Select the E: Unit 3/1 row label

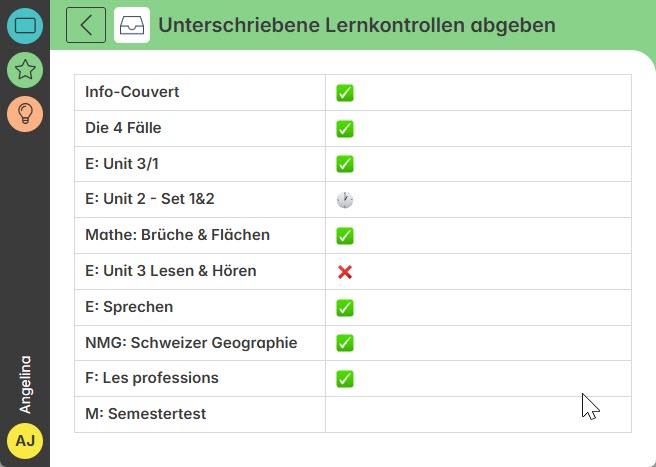point(122,164)
